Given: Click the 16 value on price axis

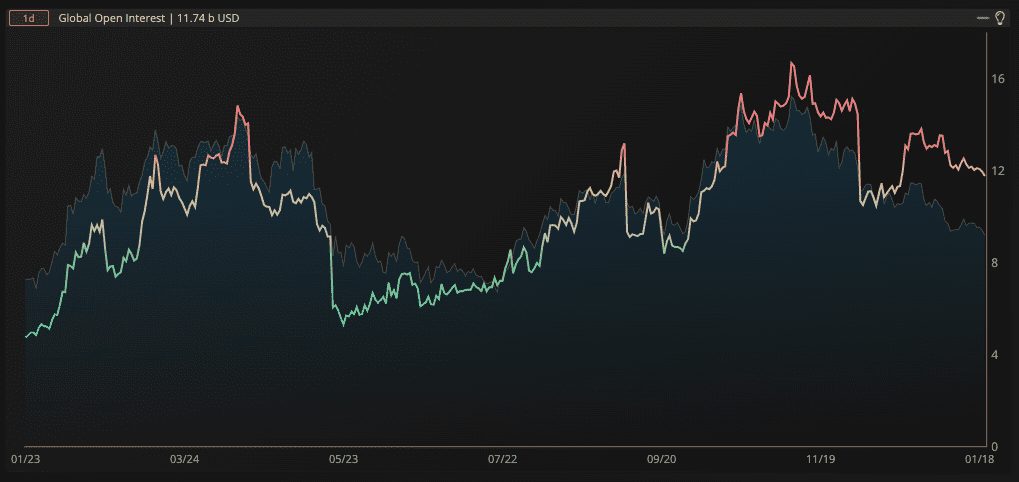Looking at the screenshot, I should tap(997, 78).
